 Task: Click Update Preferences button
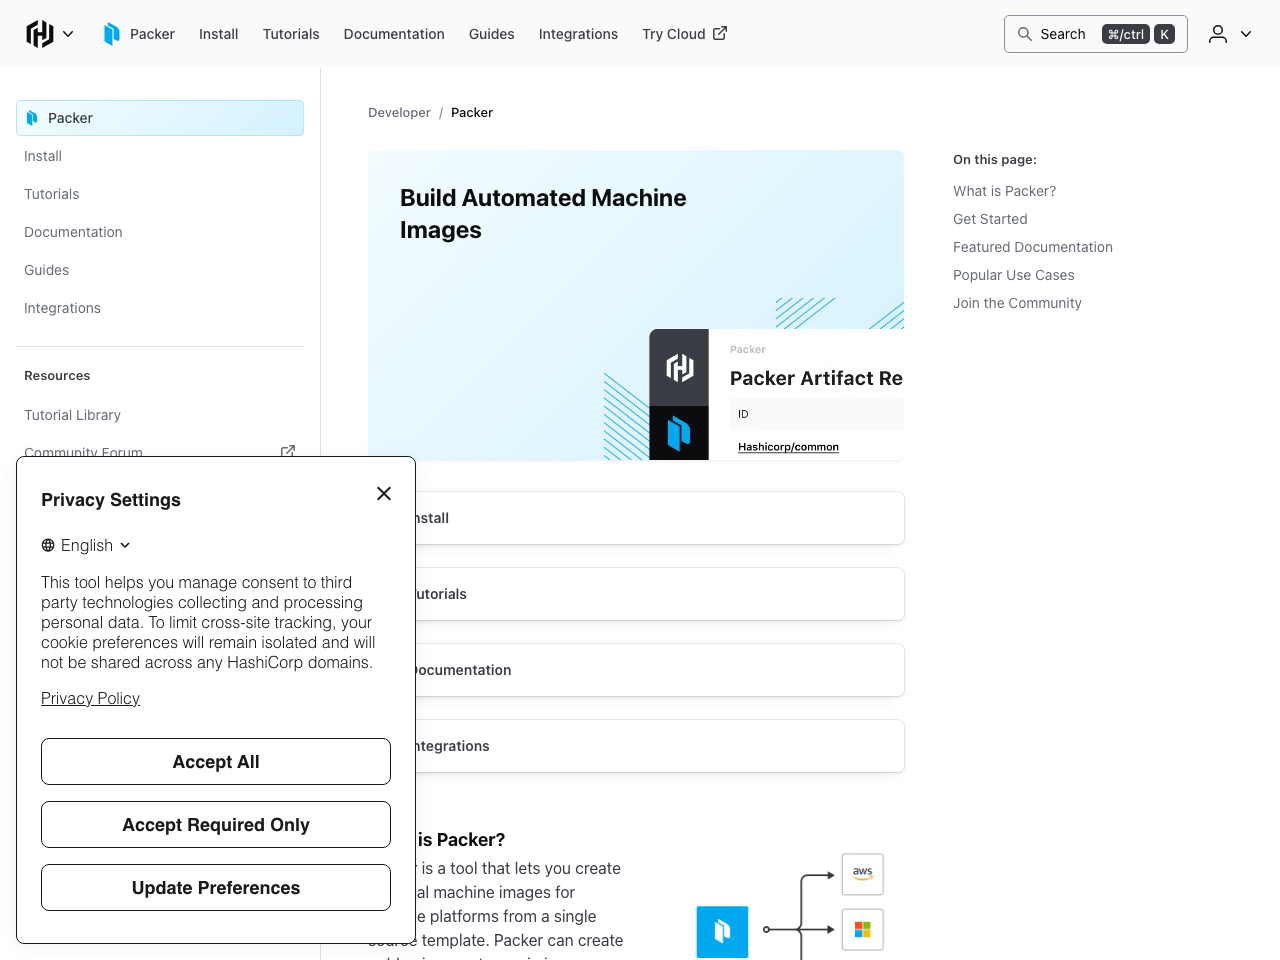pyautogui.click(x=216, y=888)
